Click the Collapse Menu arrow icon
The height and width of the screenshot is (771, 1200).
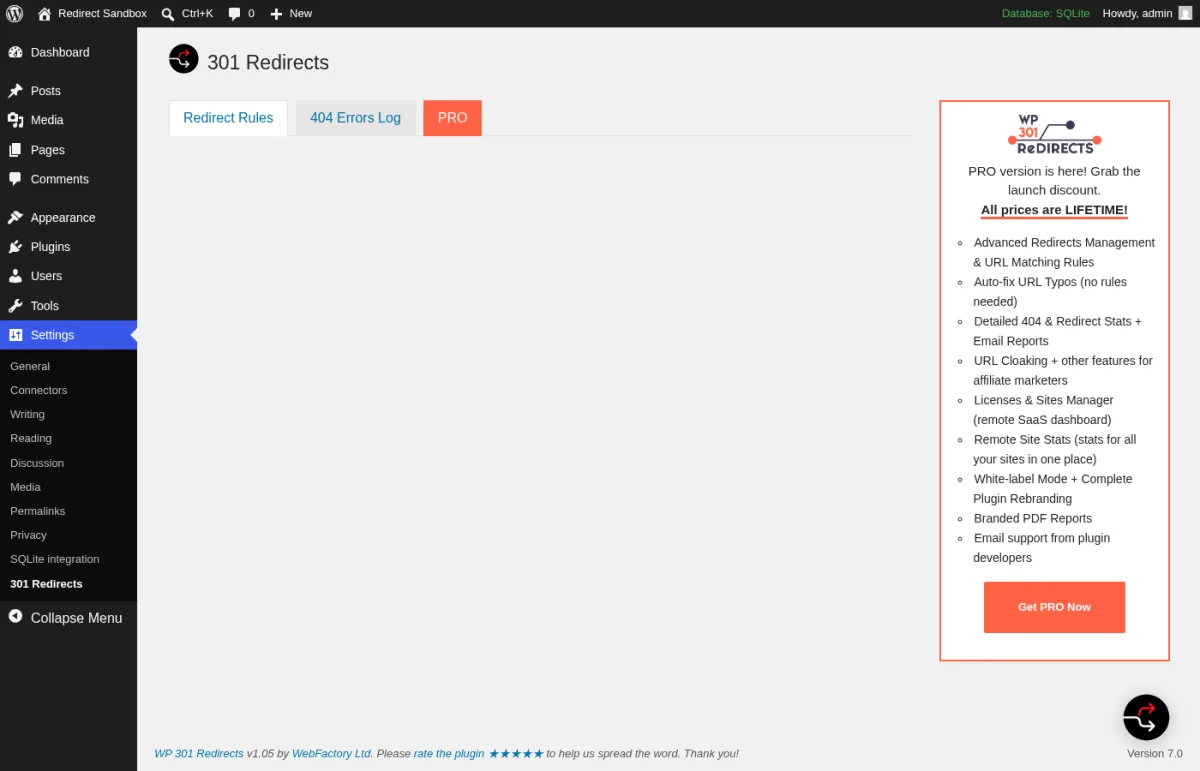coord(15,617)
